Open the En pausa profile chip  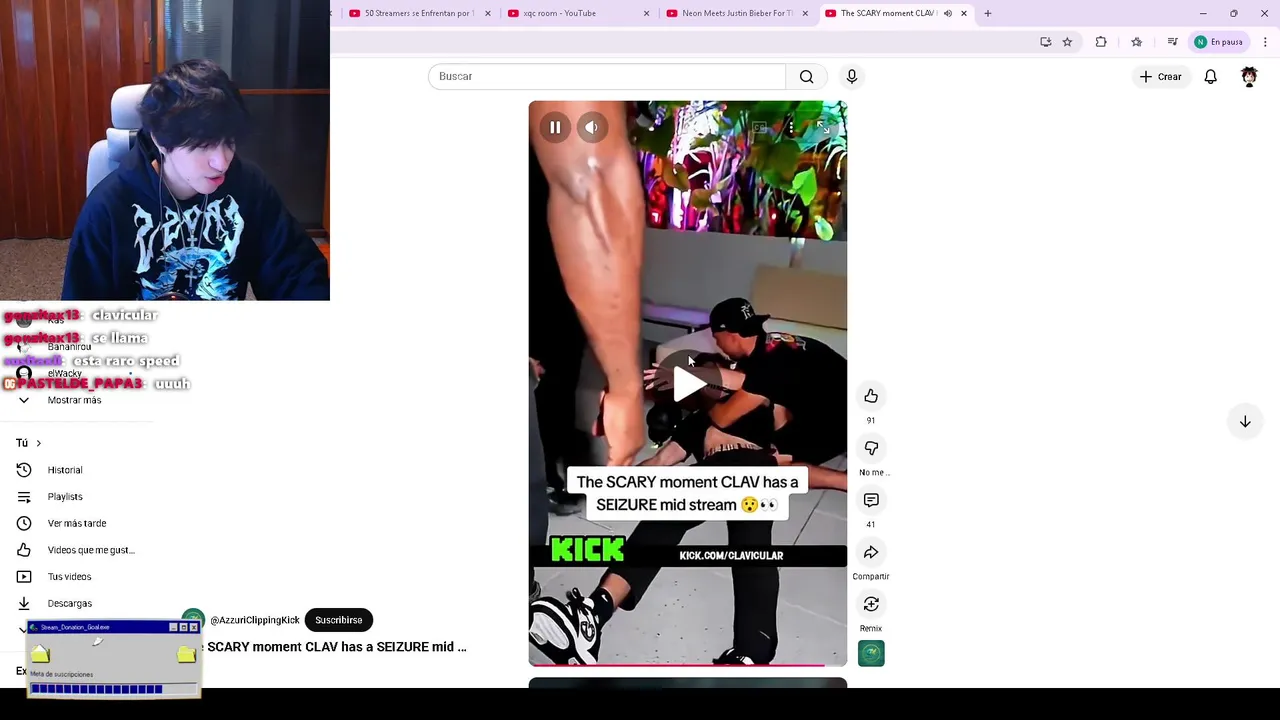(x=1219, y=42)
